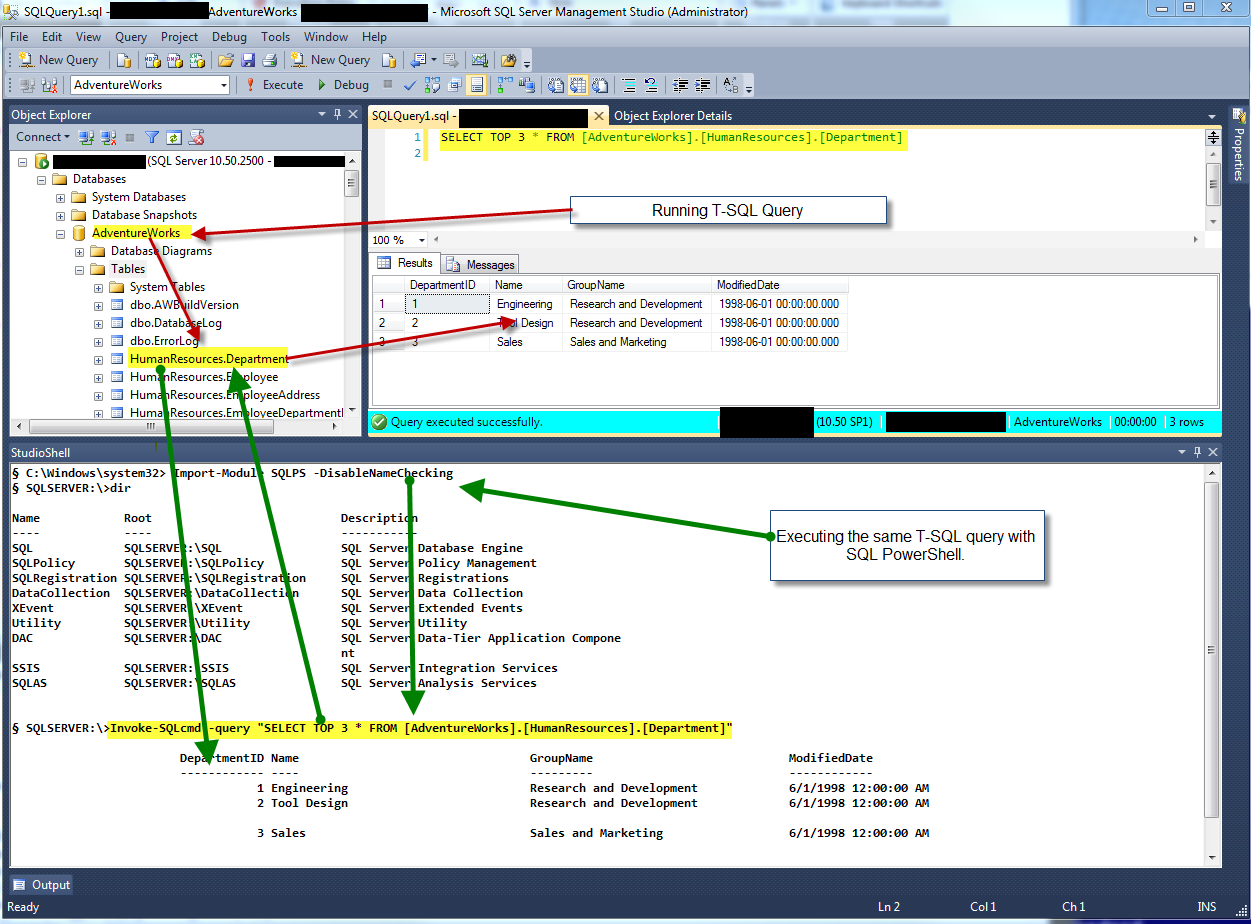Click Object Explorer disconnect server icon
Viewport: 1251px width, 924px height.
pos(108,137)
